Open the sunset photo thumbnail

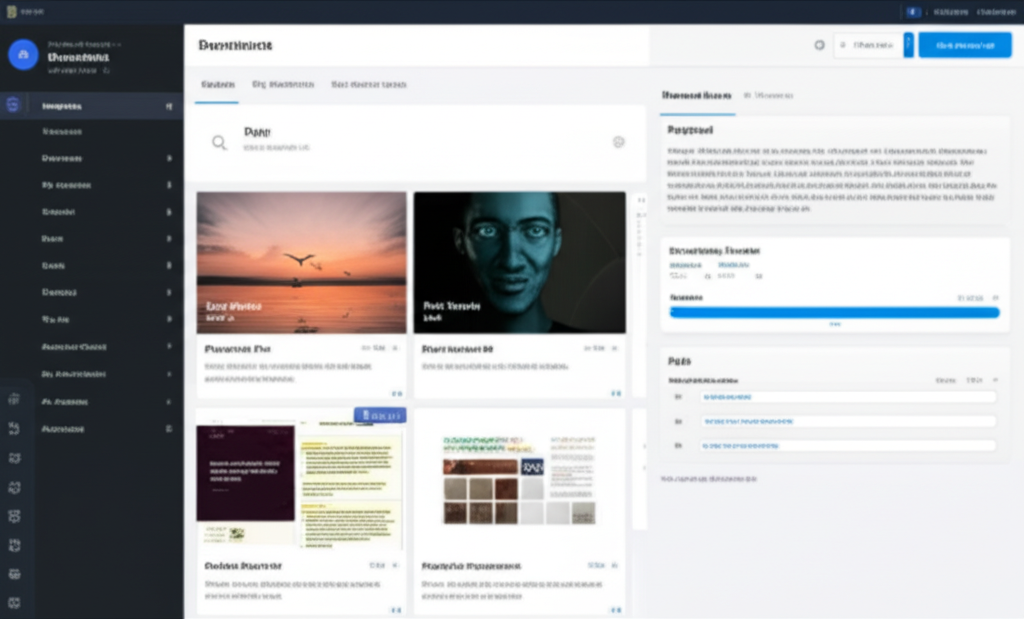pos(299,261)
